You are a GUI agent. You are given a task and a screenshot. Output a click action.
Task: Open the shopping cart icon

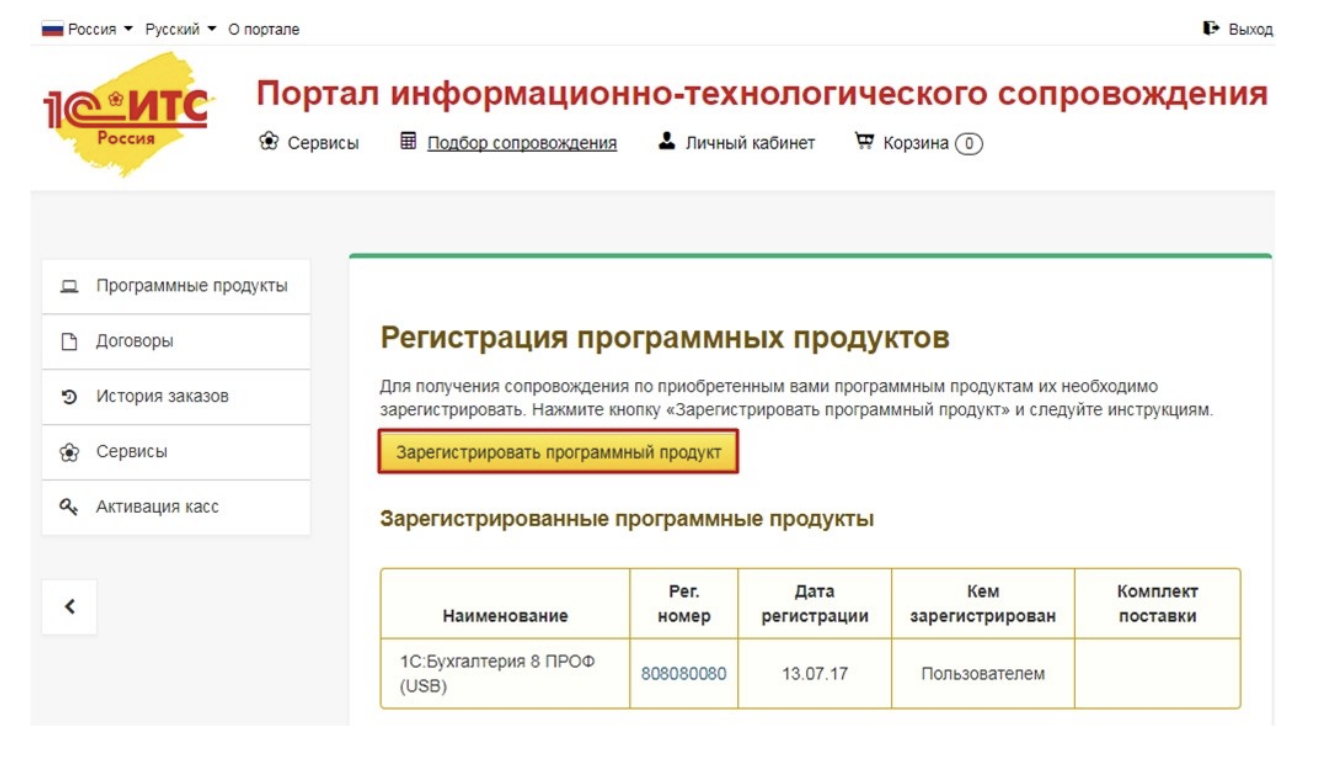[864, 142]
